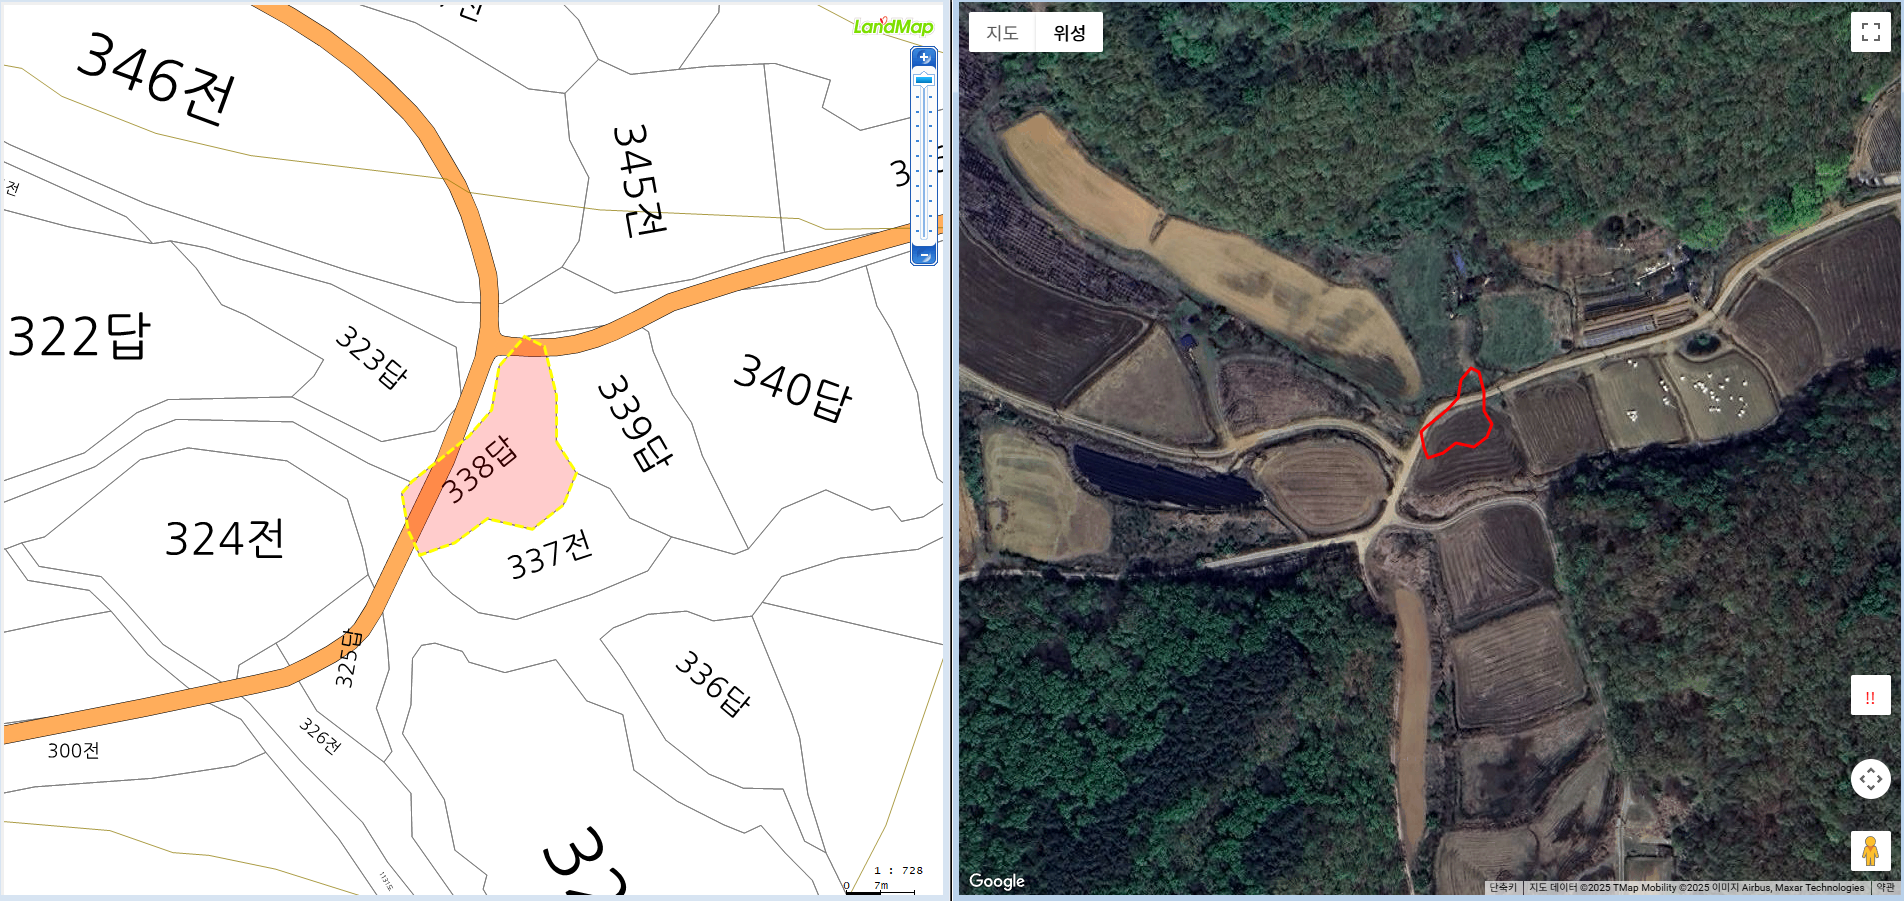Click the LandMap zoom slider handle
Viewport: 1904px width, 901px height.
[x=924, y=79]
